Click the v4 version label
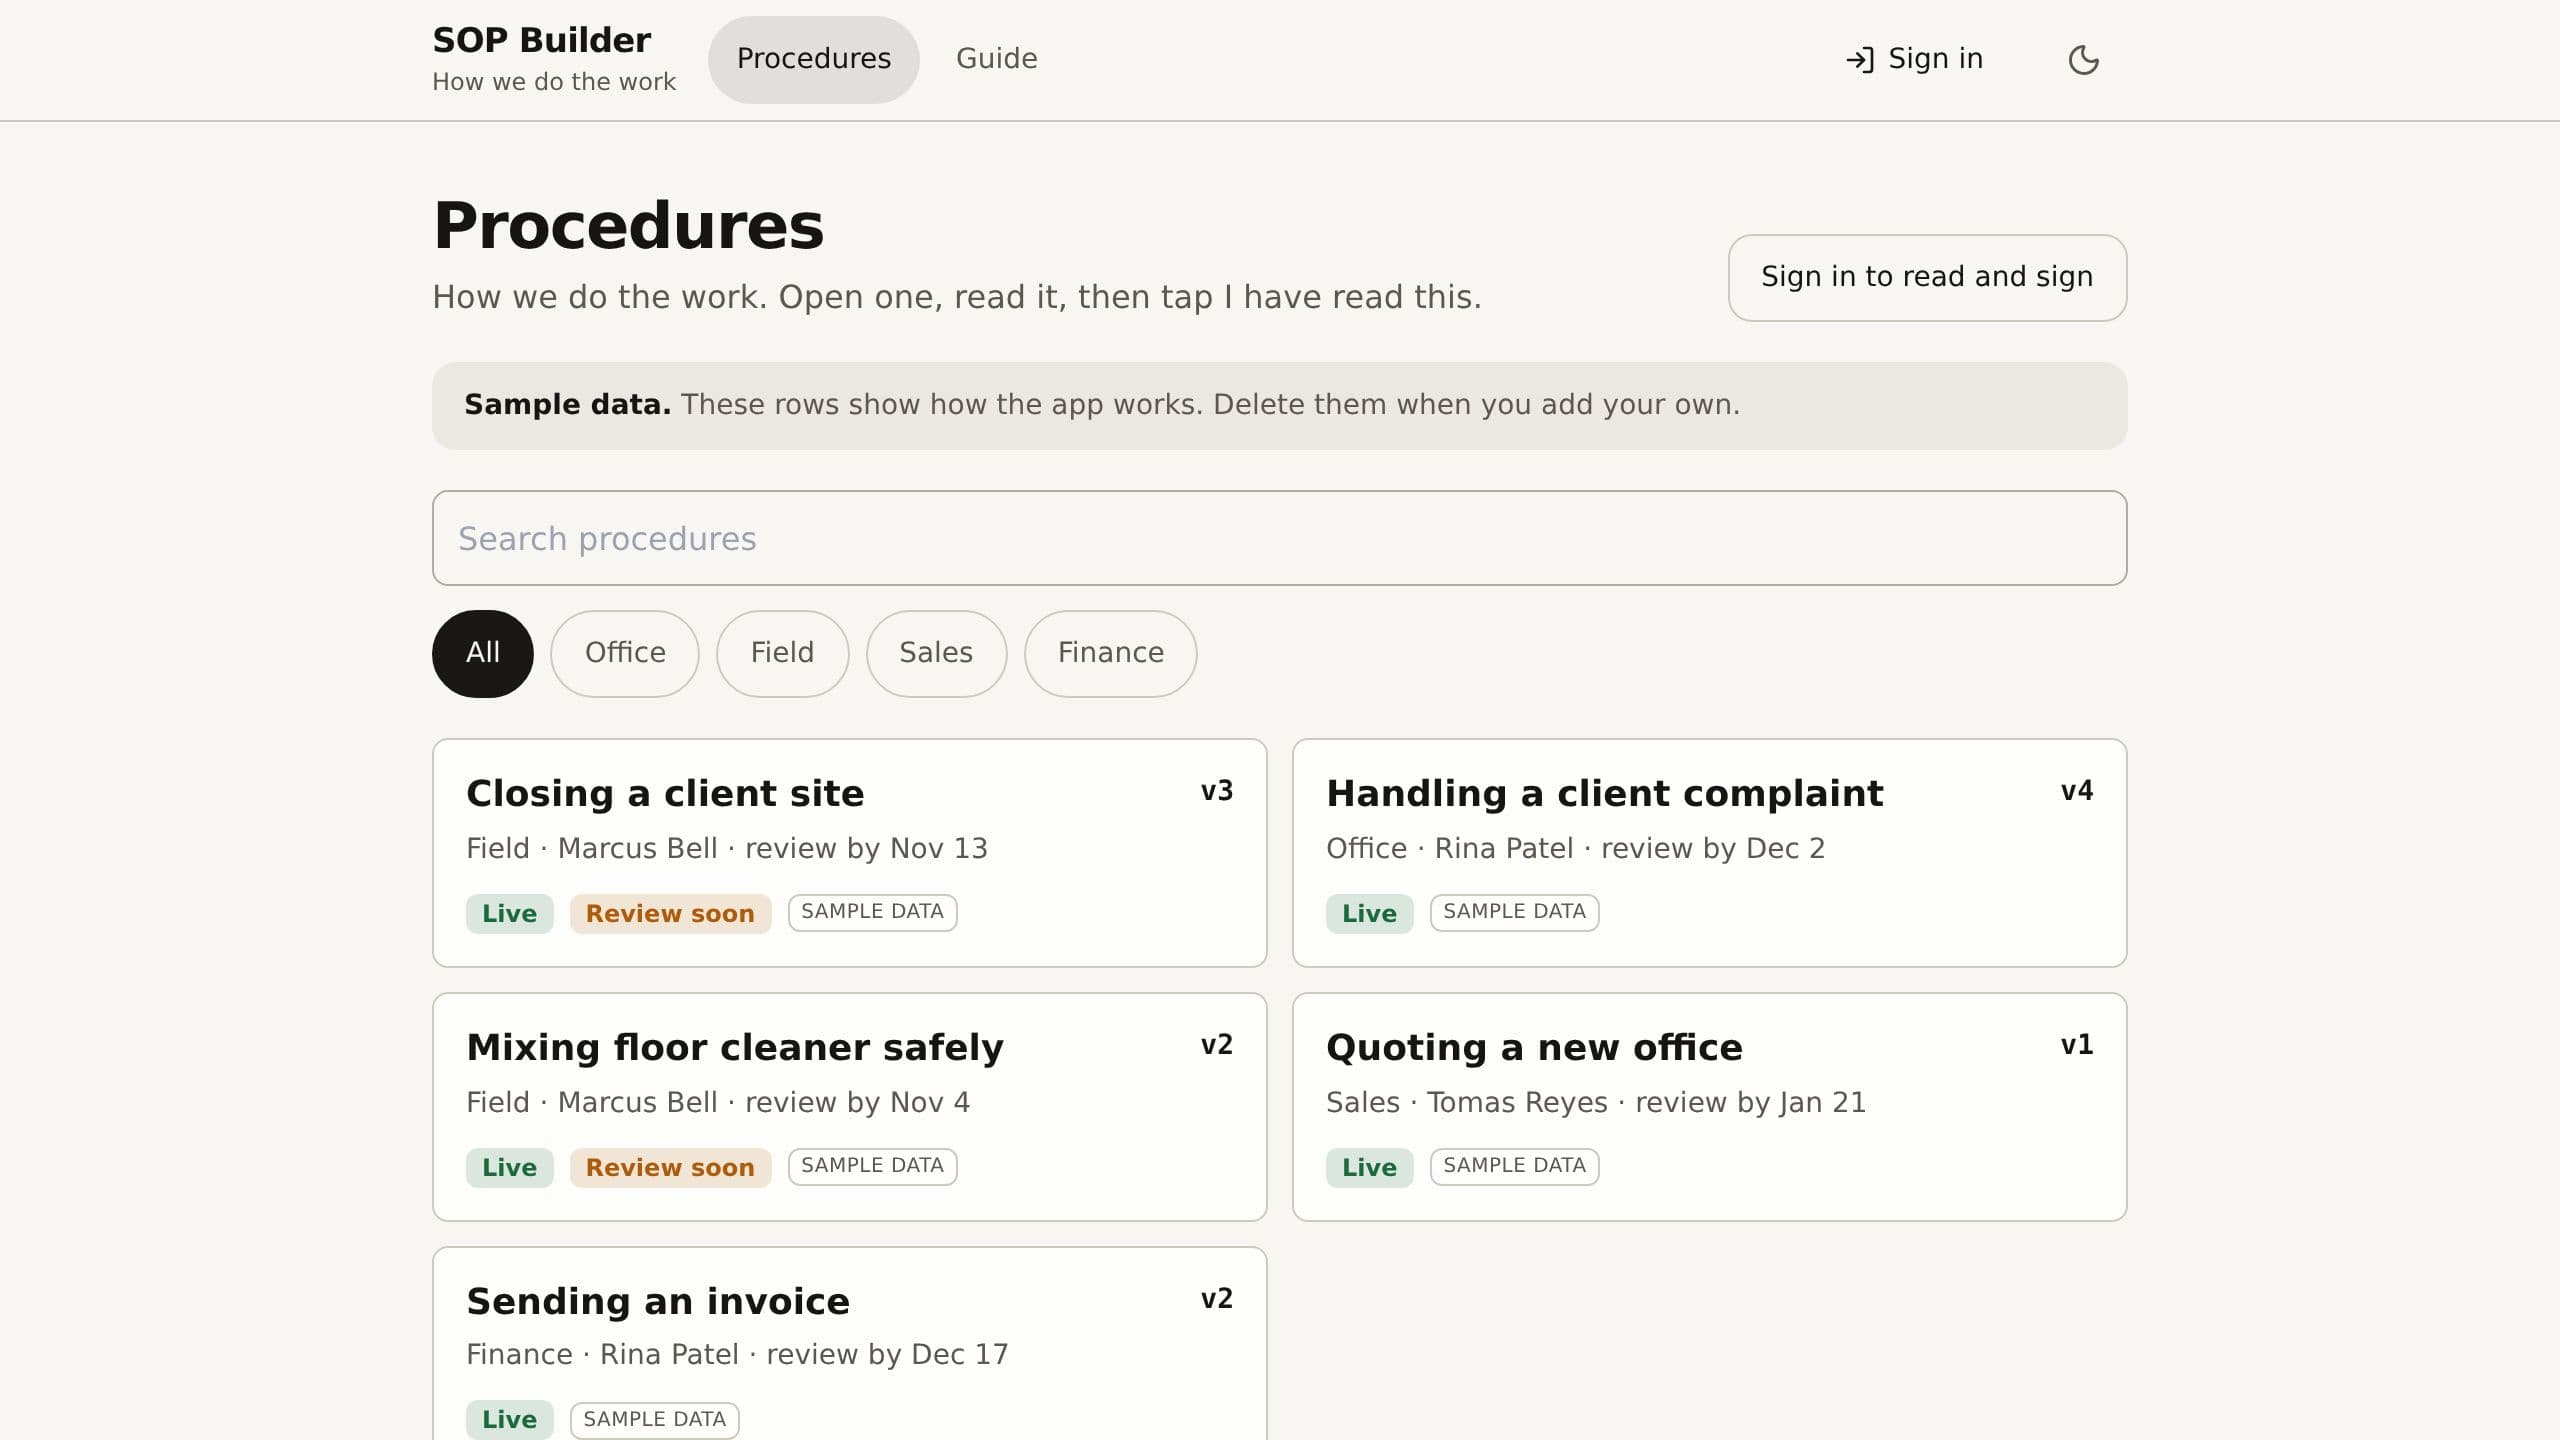 pos(2076,791)
